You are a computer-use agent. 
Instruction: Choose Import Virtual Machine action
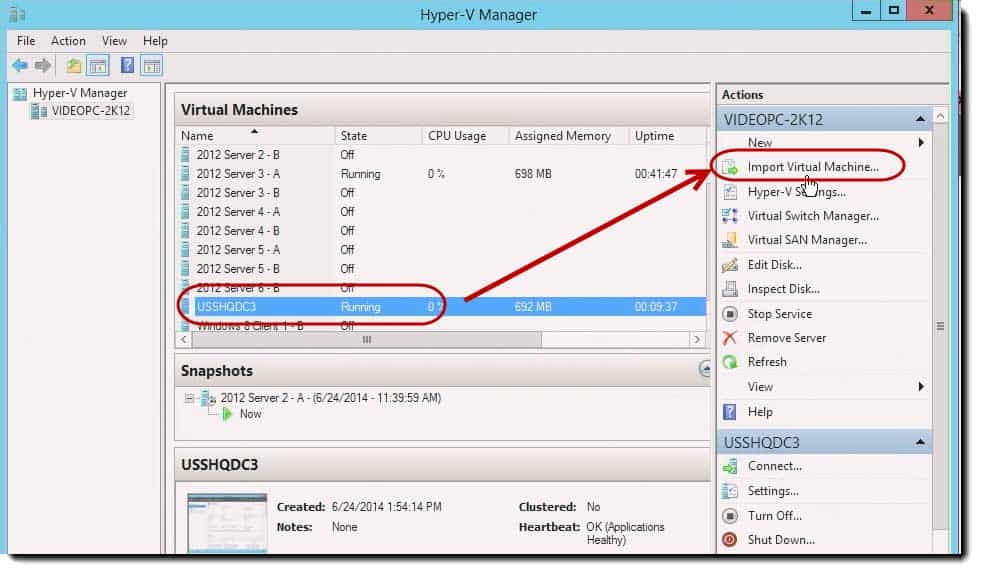(813, 167)
